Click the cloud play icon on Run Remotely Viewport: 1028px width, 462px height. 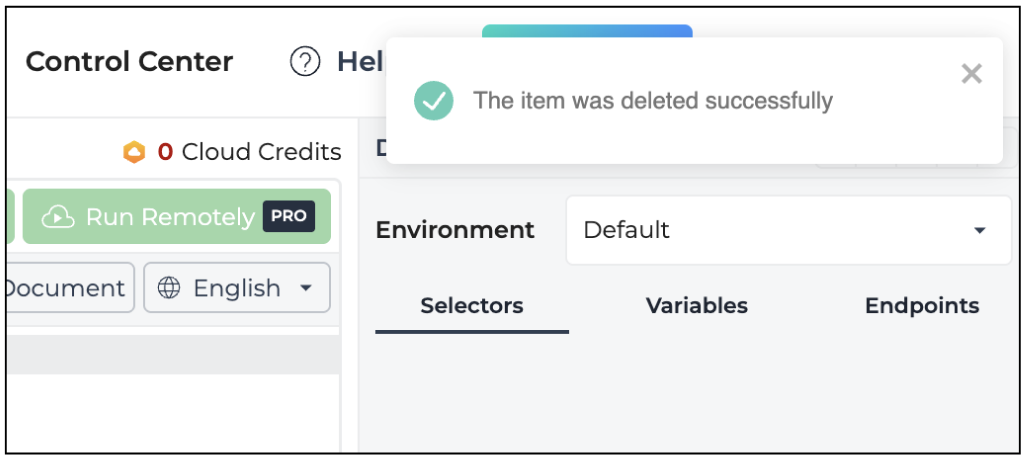58,217
